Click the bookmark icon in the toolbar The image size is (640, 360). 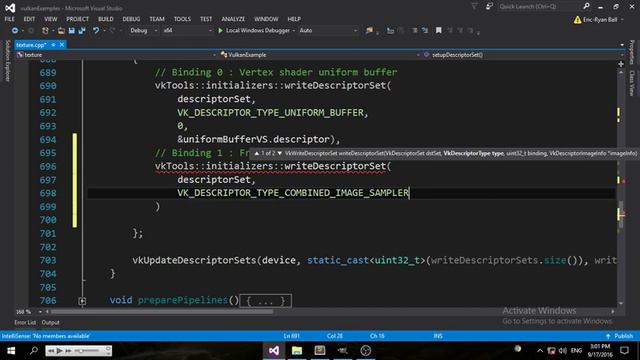439,31
